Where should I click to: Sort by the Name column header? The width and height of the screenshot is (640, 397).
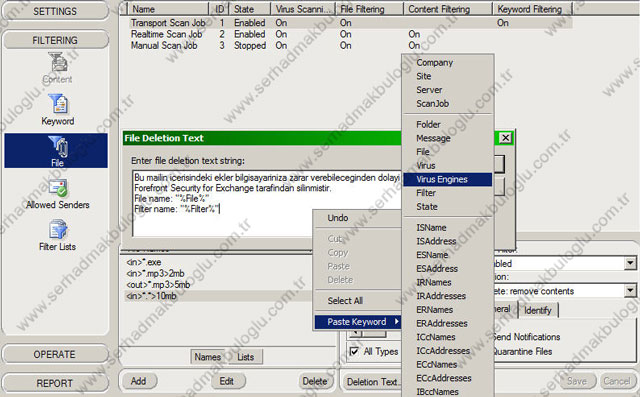[x=168, y=9]
